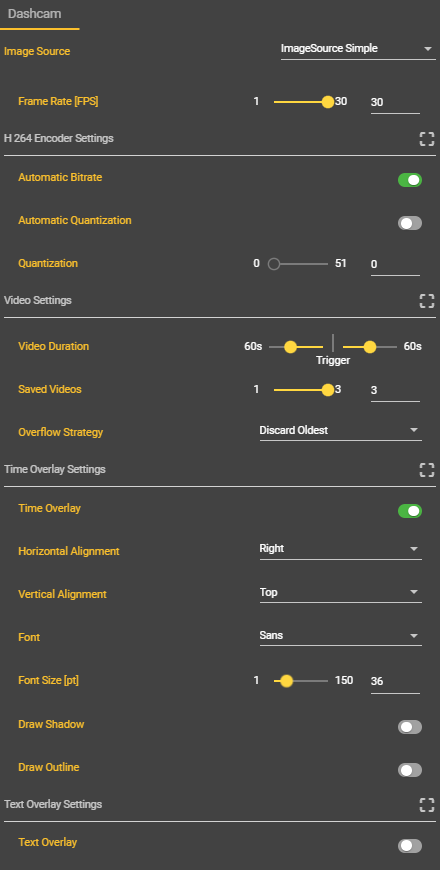
Task: Turn on the Text Overlay switch
Action: (x=410, y=846)
